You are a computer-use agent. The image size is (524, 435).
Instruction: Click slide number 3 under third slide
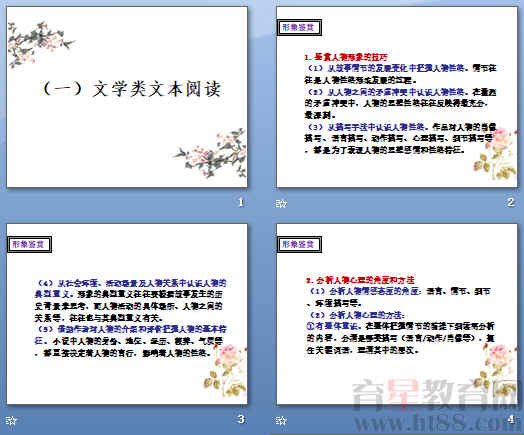pos(241,419)
